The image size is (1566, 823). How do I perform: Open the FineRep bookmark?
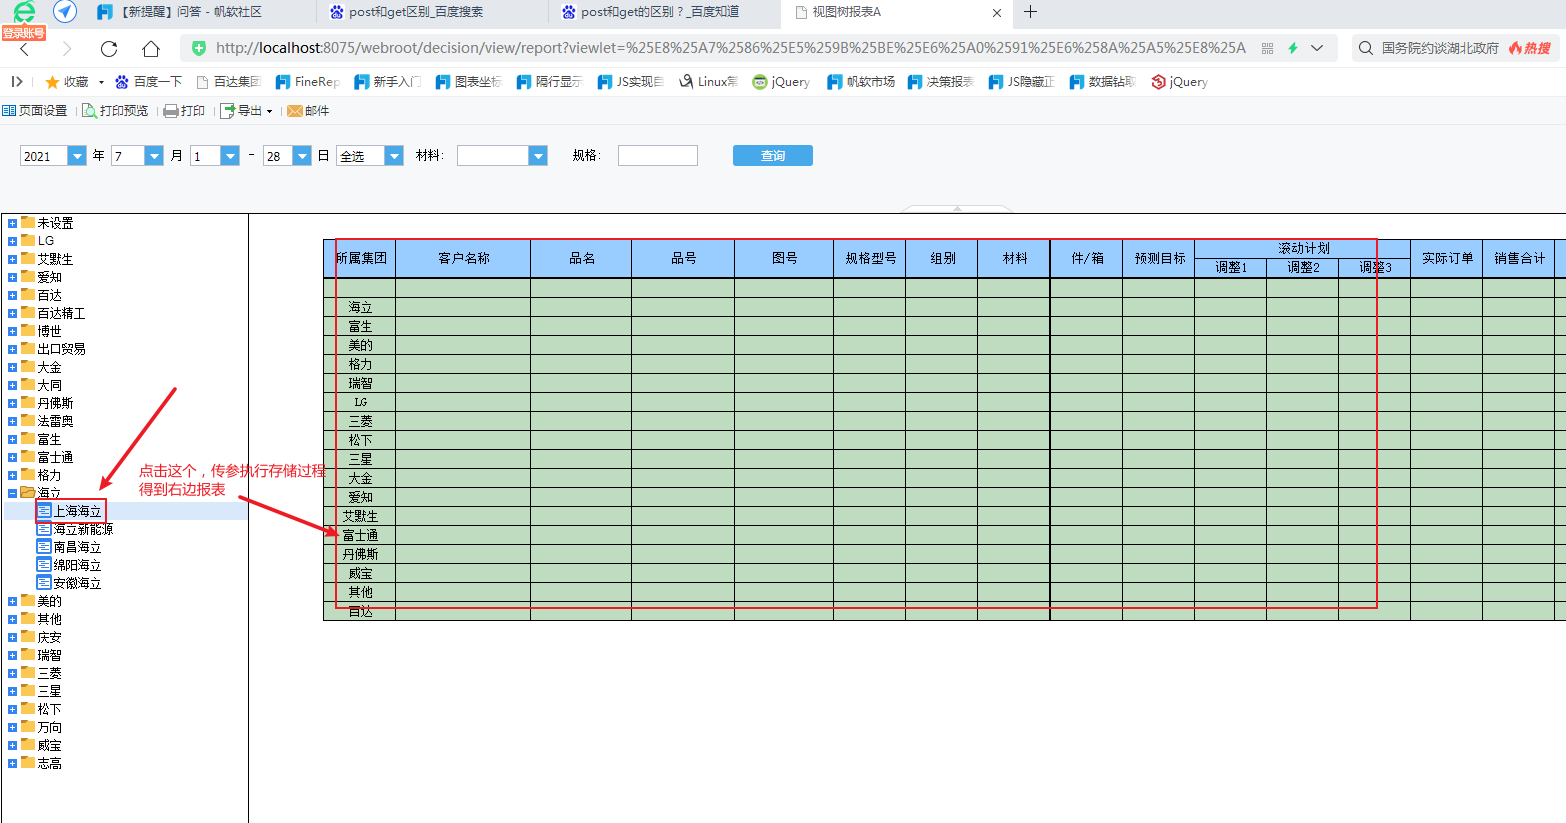[x=308, y=82]
